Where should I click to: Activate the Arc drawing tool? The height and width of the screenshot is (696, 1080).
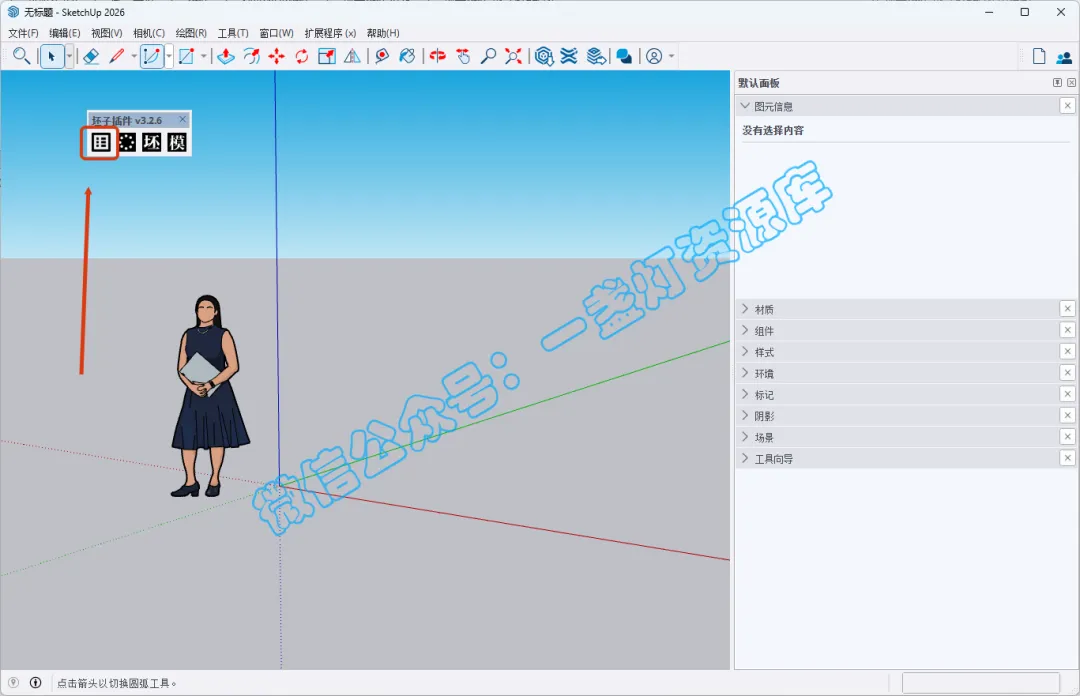click(x=152, y=57)
